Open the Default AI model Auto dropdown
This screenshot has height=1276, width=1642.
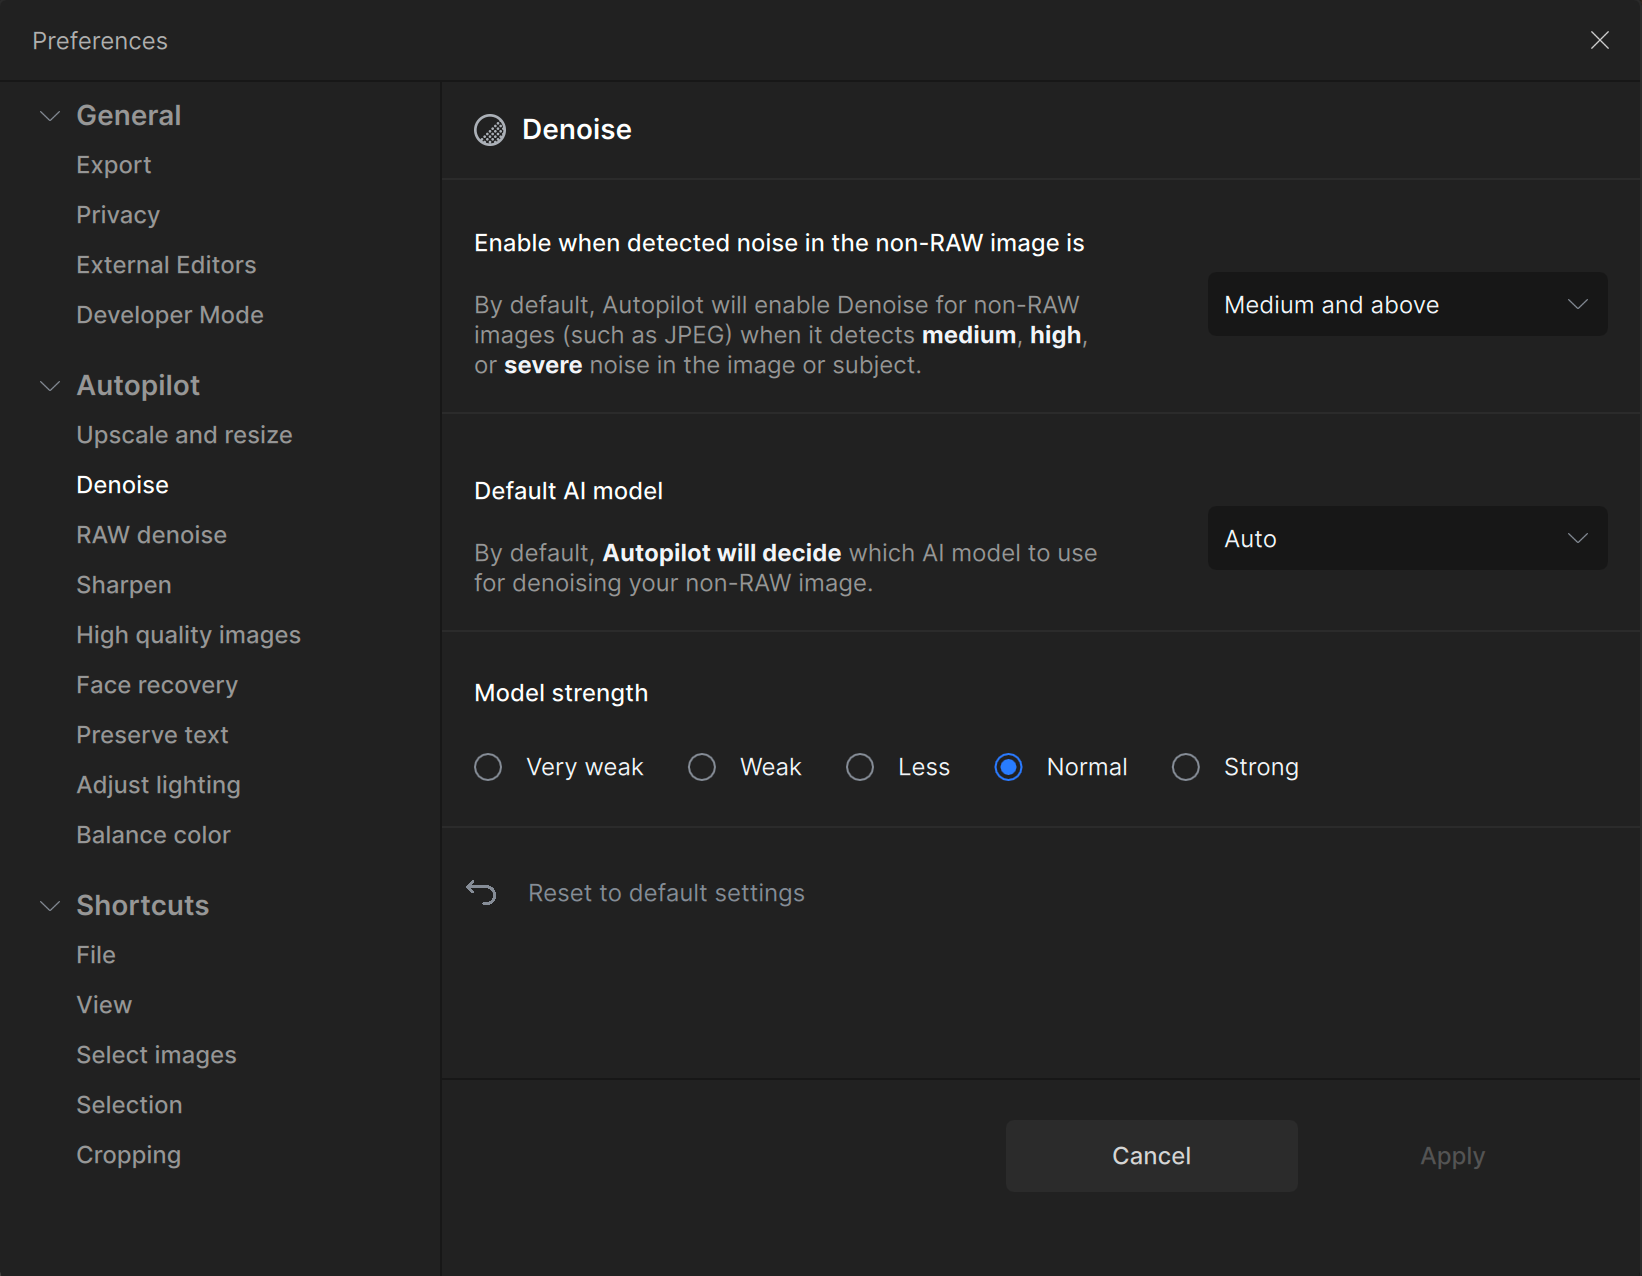pos(1406,539)
